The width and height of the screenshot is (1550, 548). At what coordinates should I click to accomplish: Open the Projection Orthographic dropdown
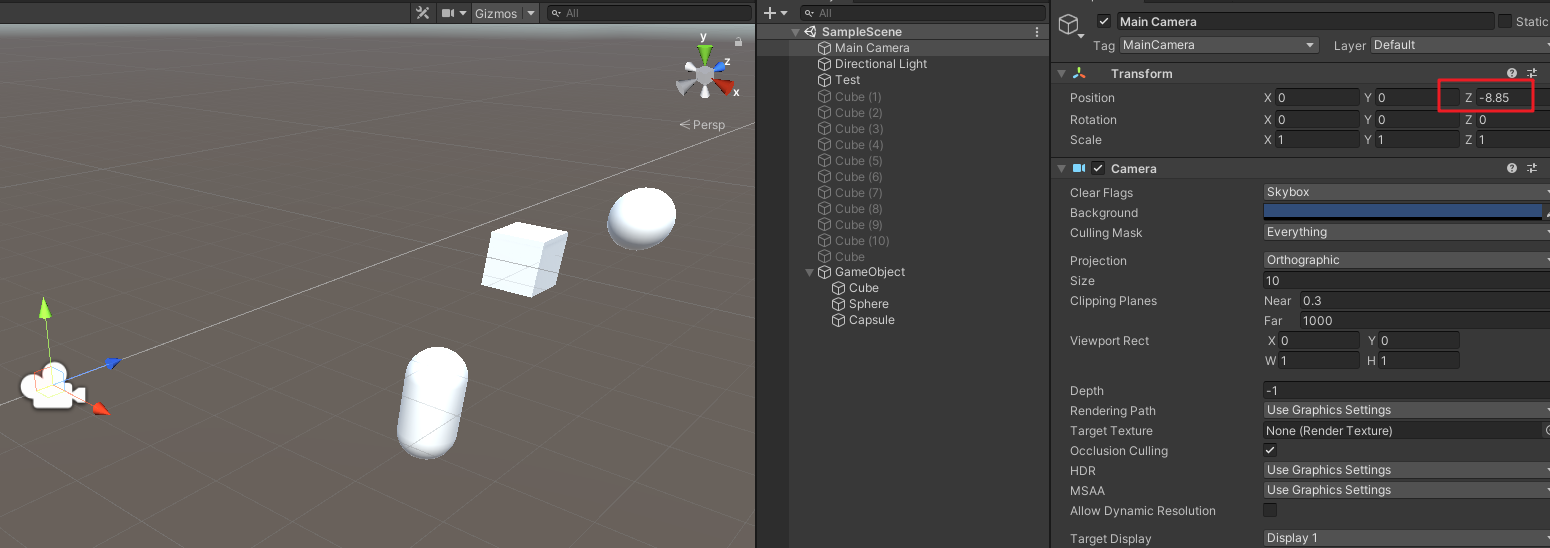(x=1406, y=260)
